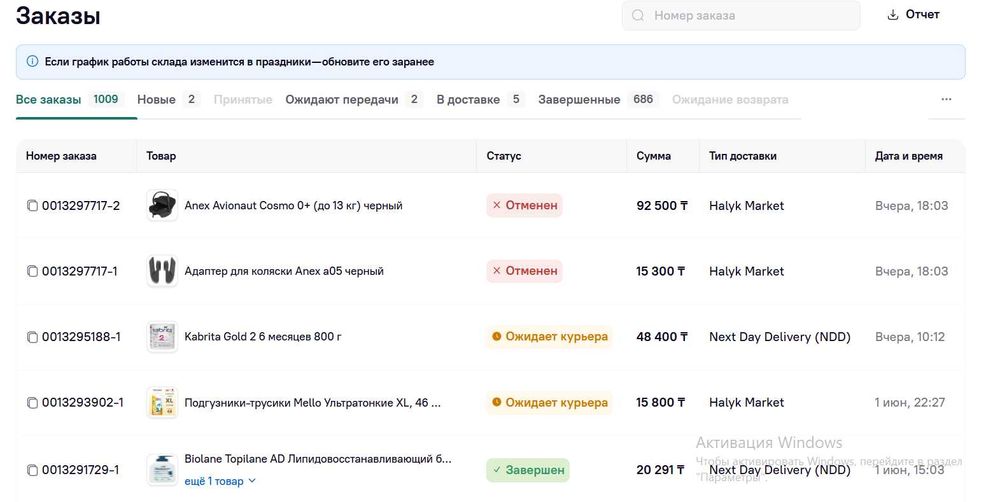The width and height of the screenshot is (1000, 502).
Task: Click 'Подгузники-трусики Mello' product name
Action: coord(312,402)
